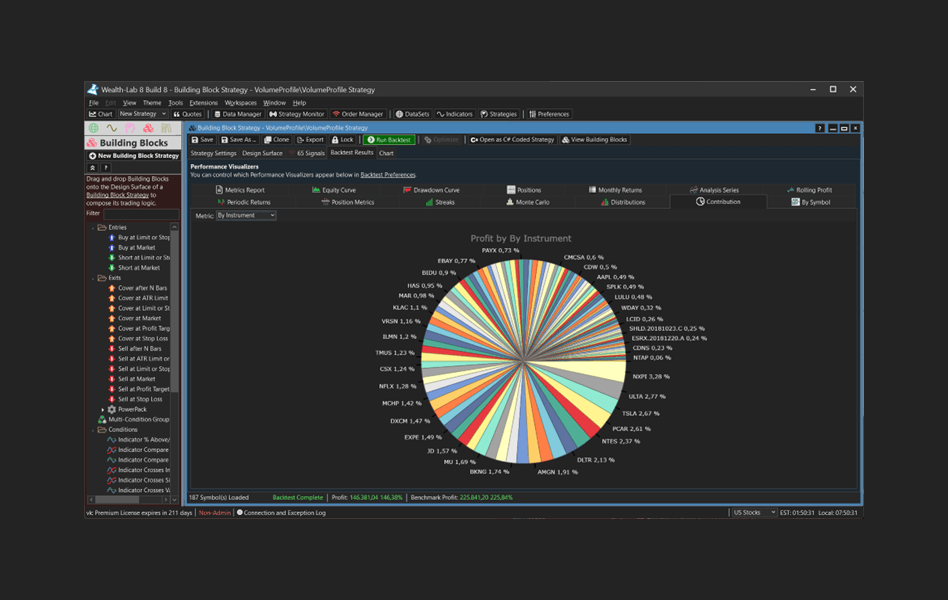Image resolution: width=948 pixels, height=600 pixels.
Task: Open the Equity Curve visualizer tab
Action: click(334, 190)
